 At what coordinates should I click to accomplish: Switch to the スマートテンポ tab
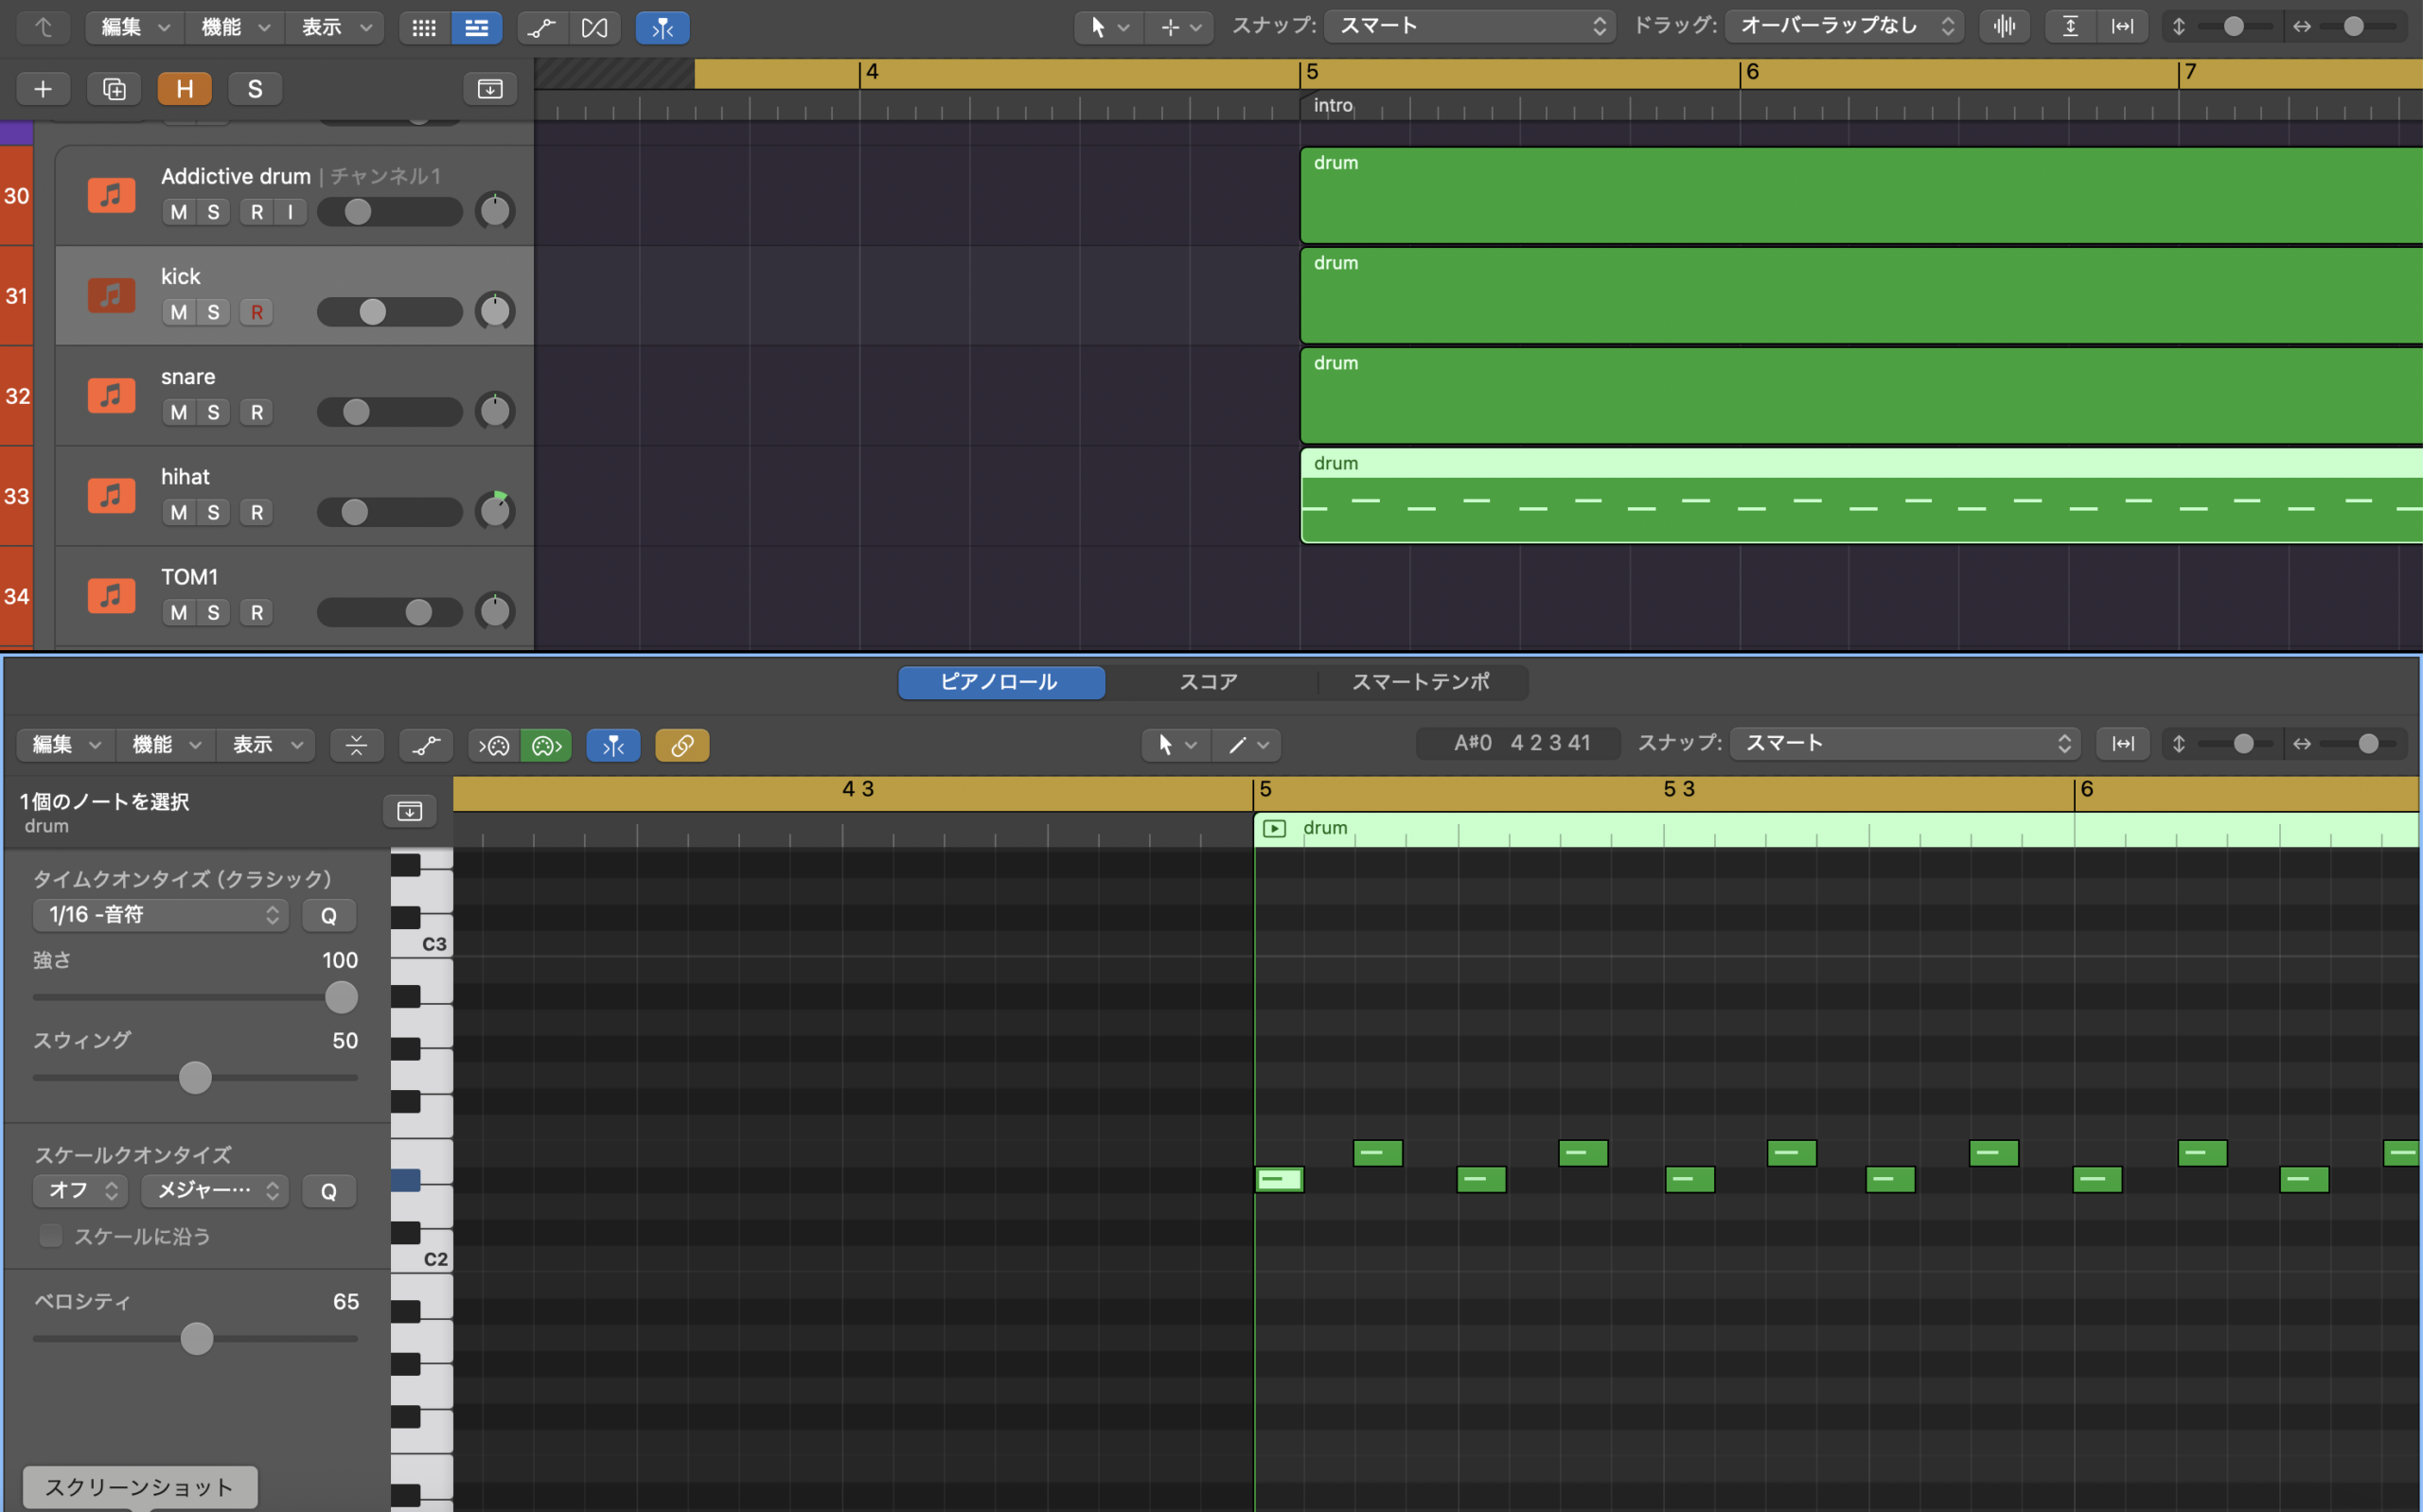pos(1421,683)
